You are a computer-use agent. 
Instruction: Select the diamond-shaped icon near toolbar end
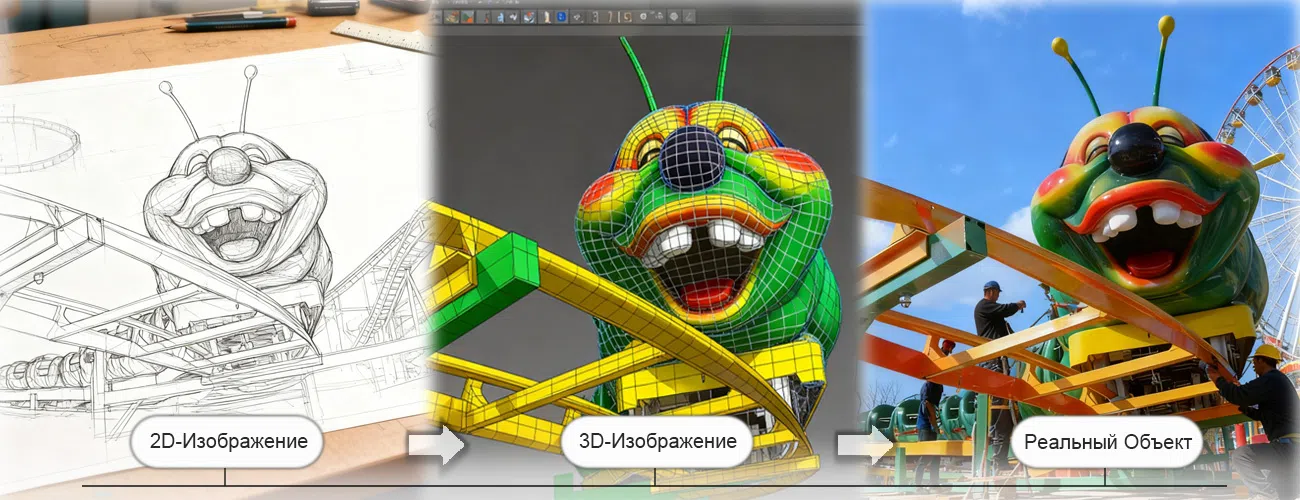tap(674, 17)
